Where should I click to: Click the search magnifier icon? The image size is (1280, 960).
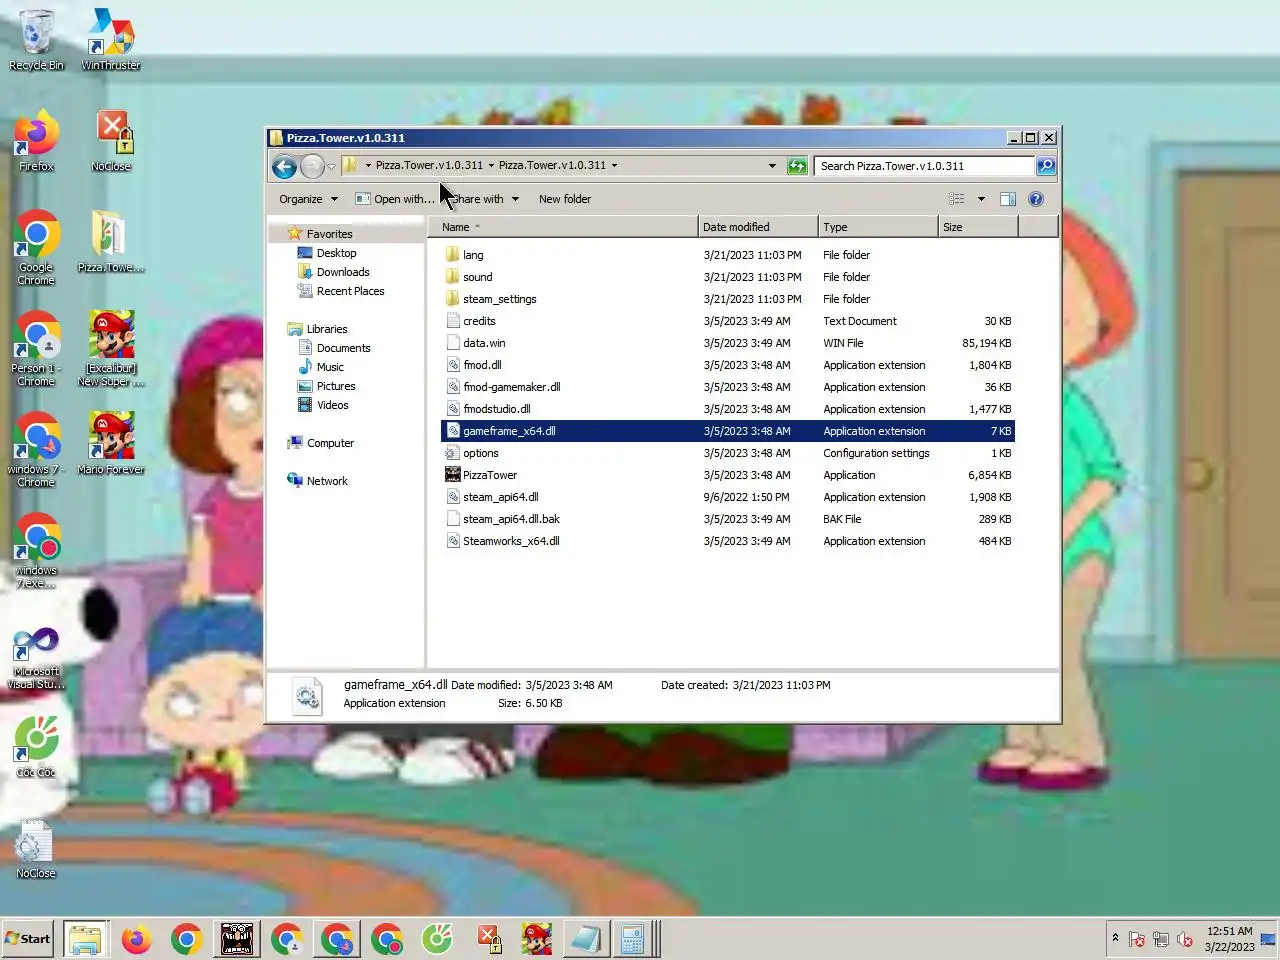pos(1046,166)
